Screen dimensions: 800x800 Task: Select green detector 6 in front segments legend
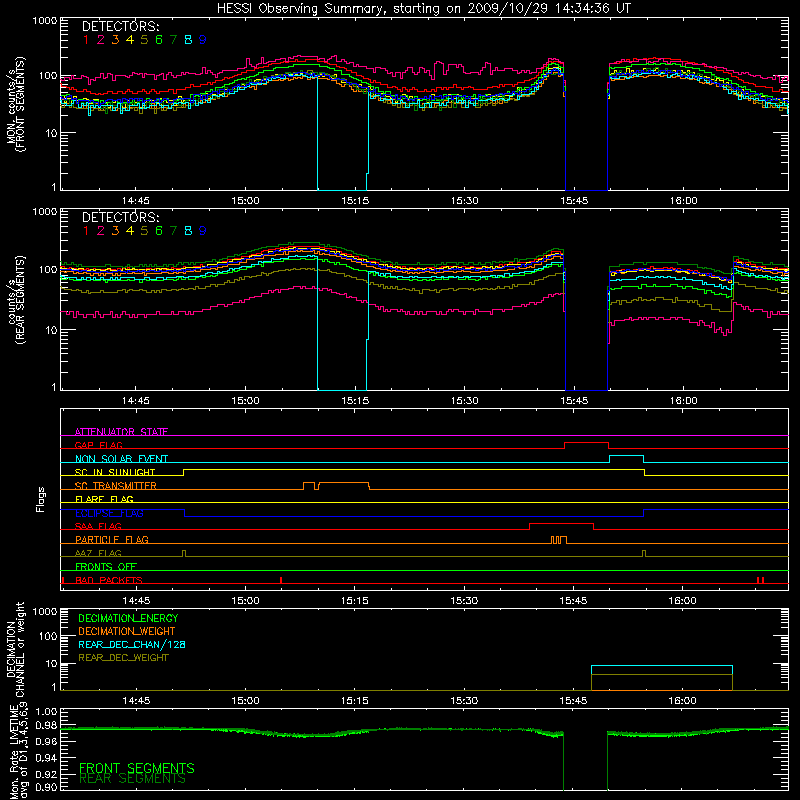click(159, 40)
